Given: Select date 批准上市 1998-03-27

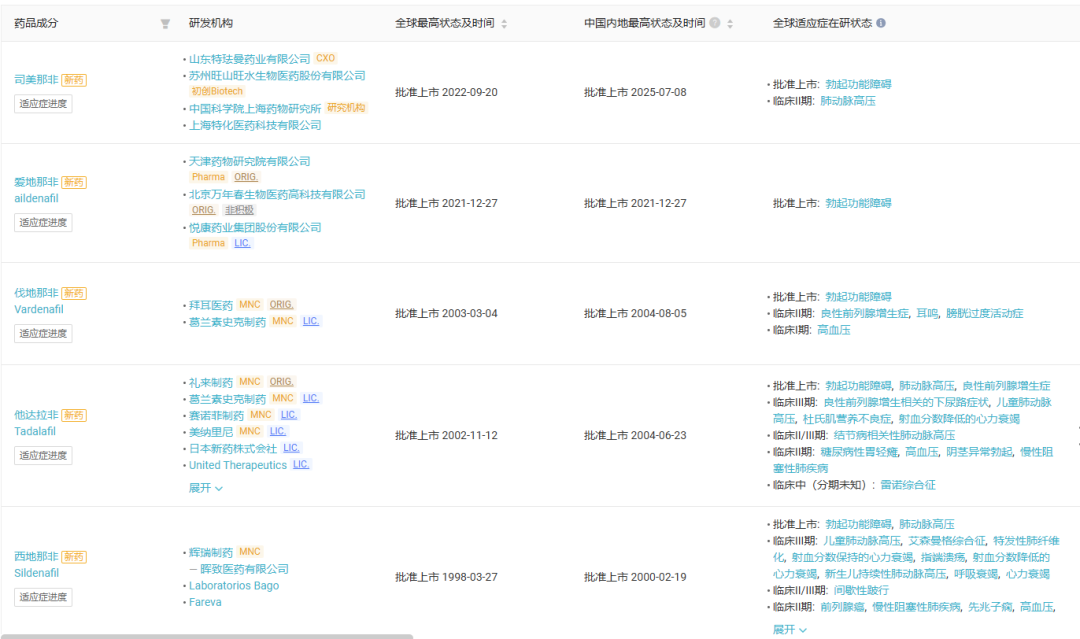Looking at the screenshot, I should (x=446, y=577).
